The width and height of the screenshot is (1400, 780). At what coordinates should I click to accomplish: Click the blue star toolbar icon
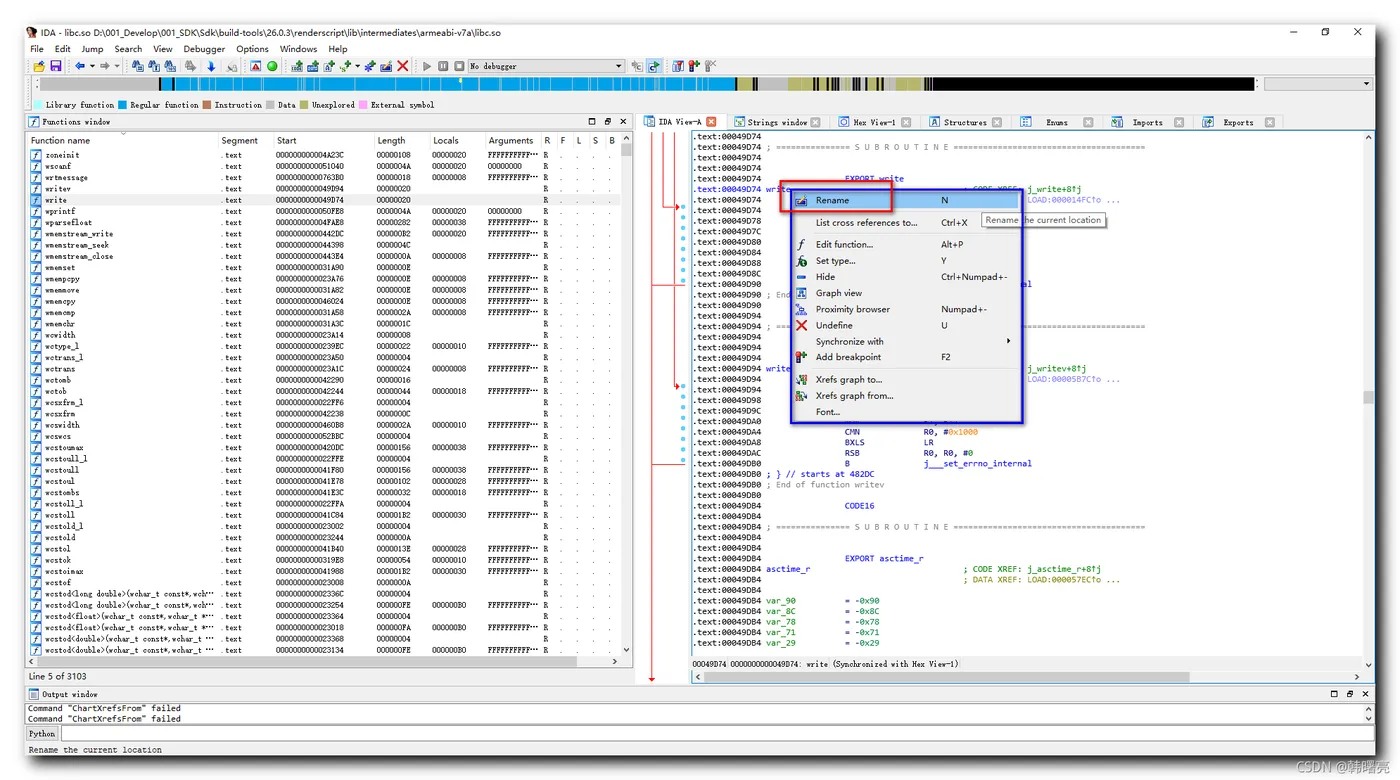coord(369,66)
